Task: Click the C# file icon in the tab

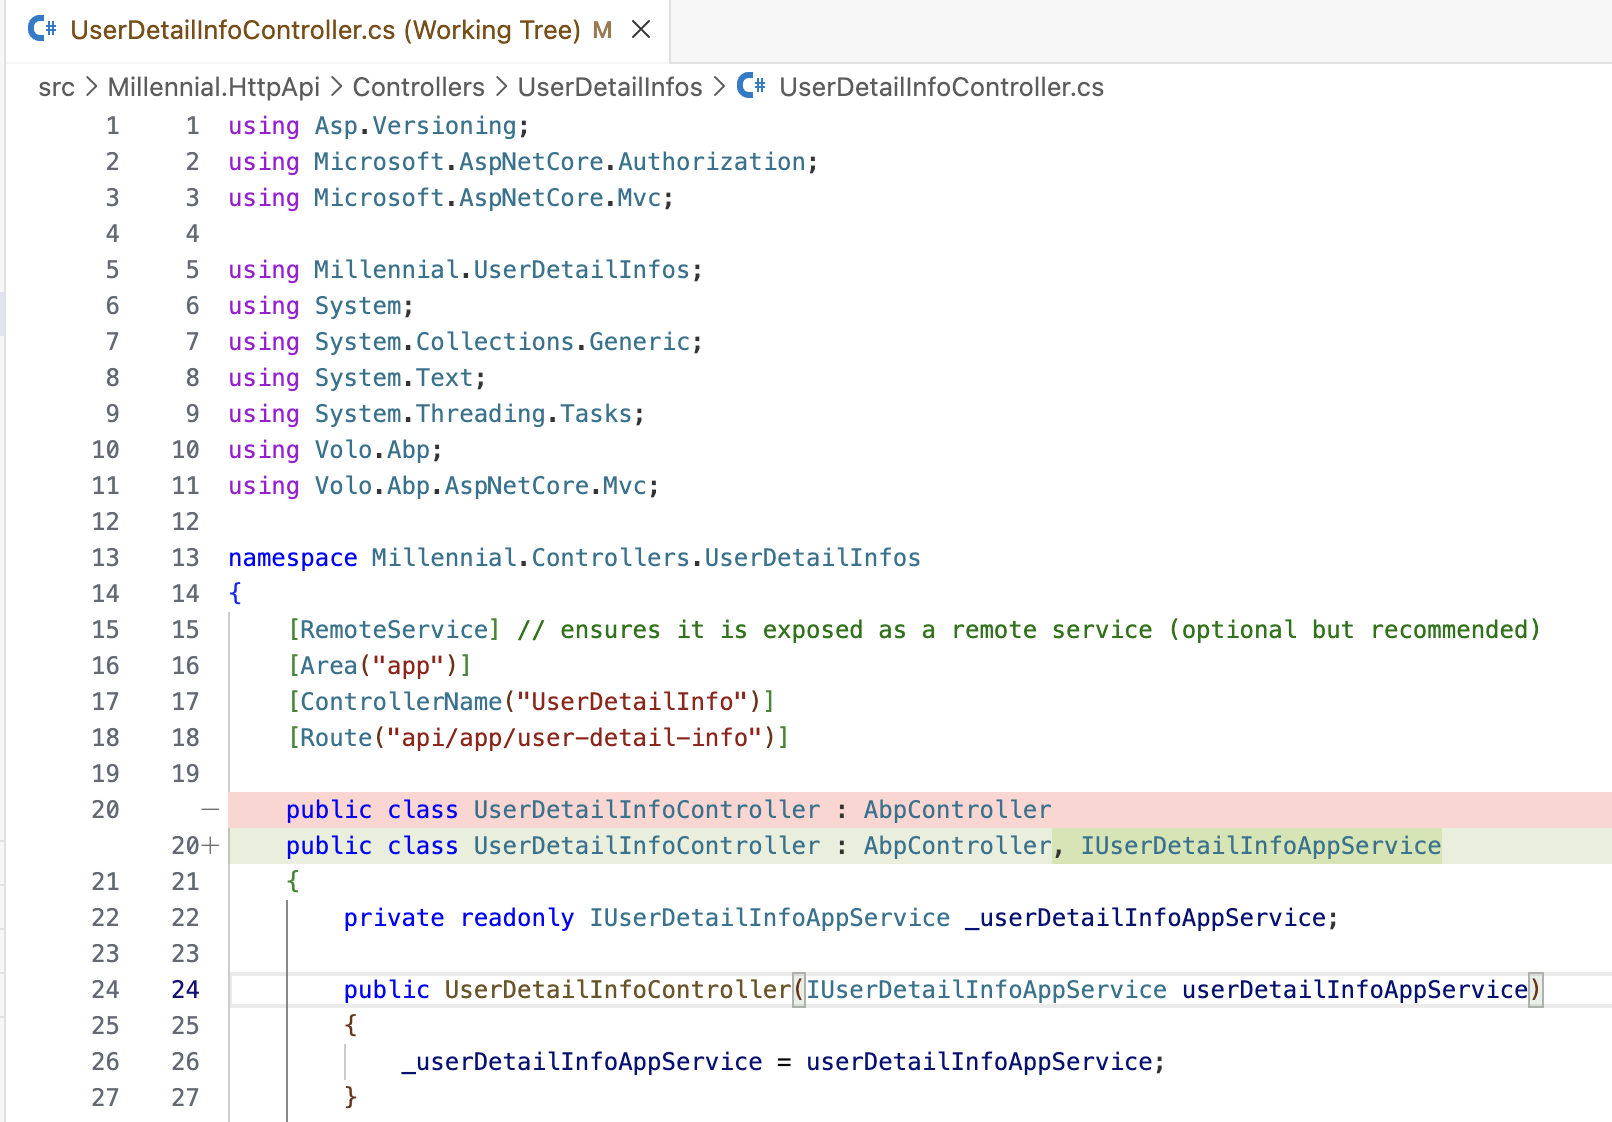Action: point(42,29)
